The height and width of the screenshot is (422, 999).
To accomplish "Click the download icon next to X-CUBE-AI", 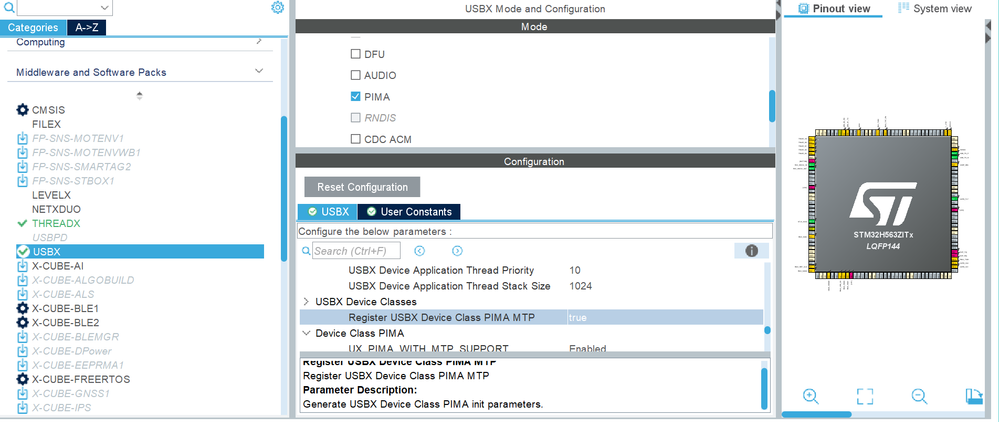I will click(22, 266).
